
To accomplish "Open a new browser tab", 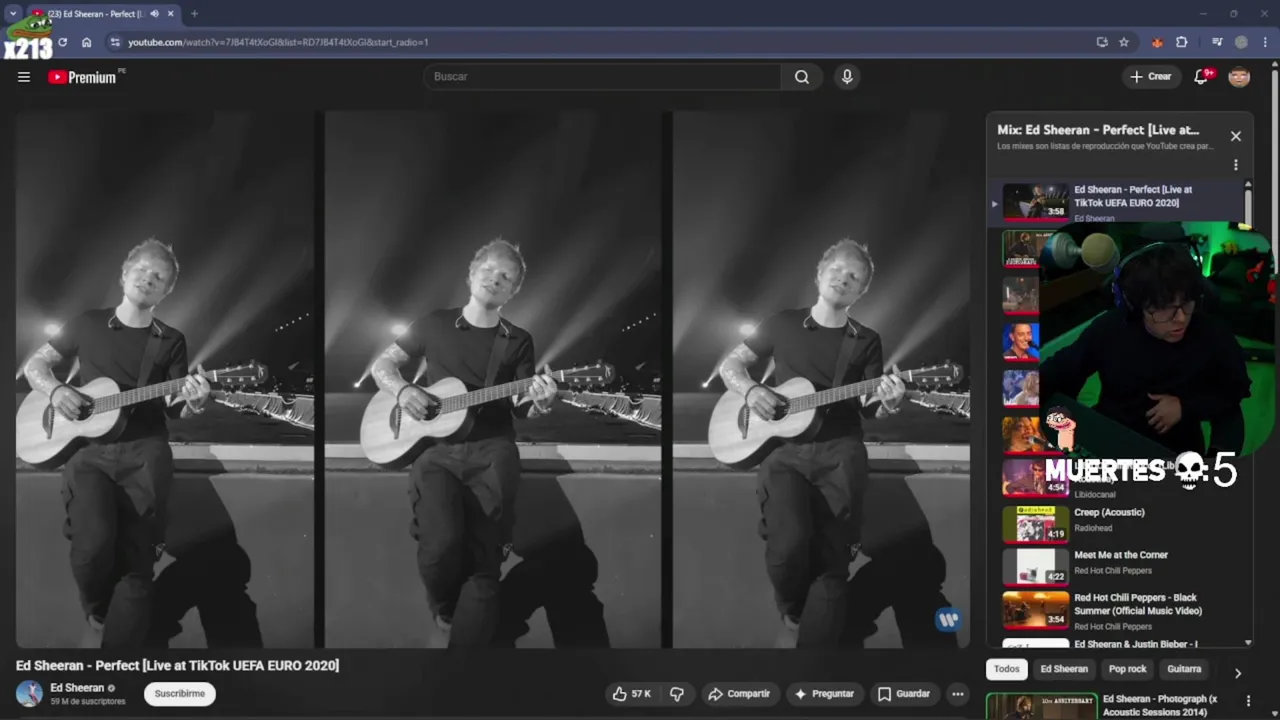I will coord(194,14).
